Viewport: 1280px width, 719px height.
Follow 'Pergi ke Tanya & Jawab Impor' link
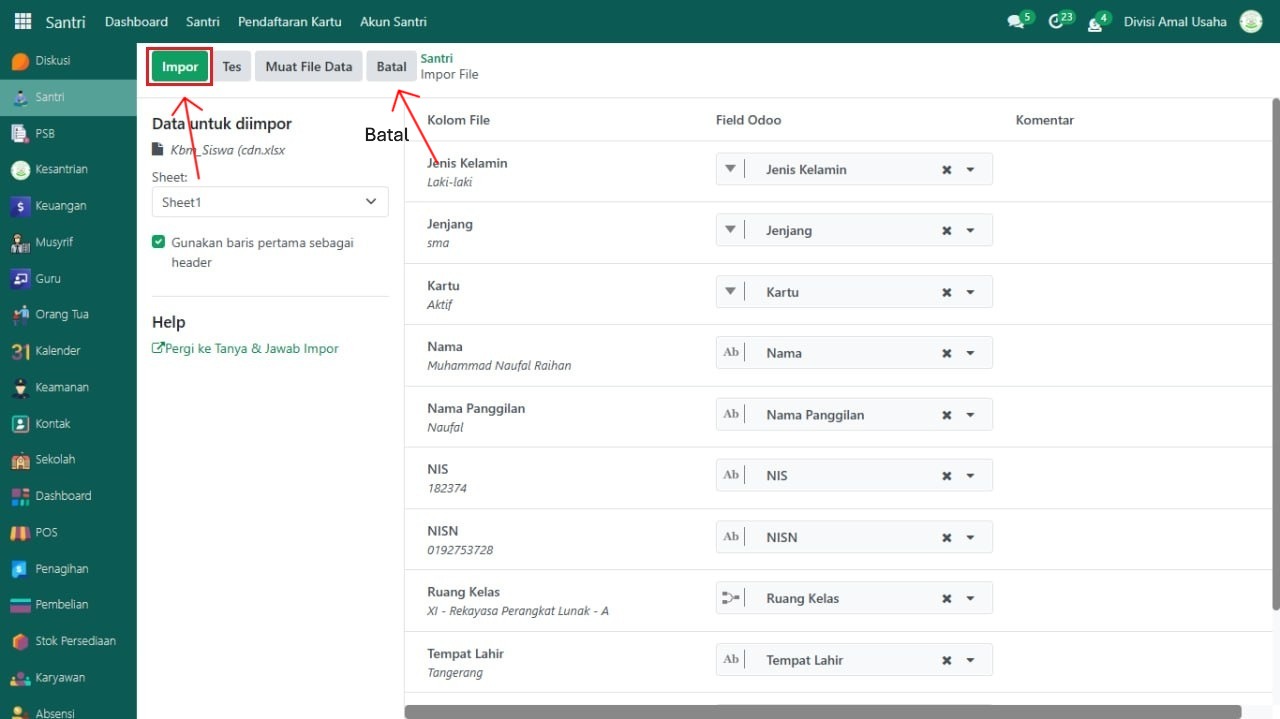[245, 349]
